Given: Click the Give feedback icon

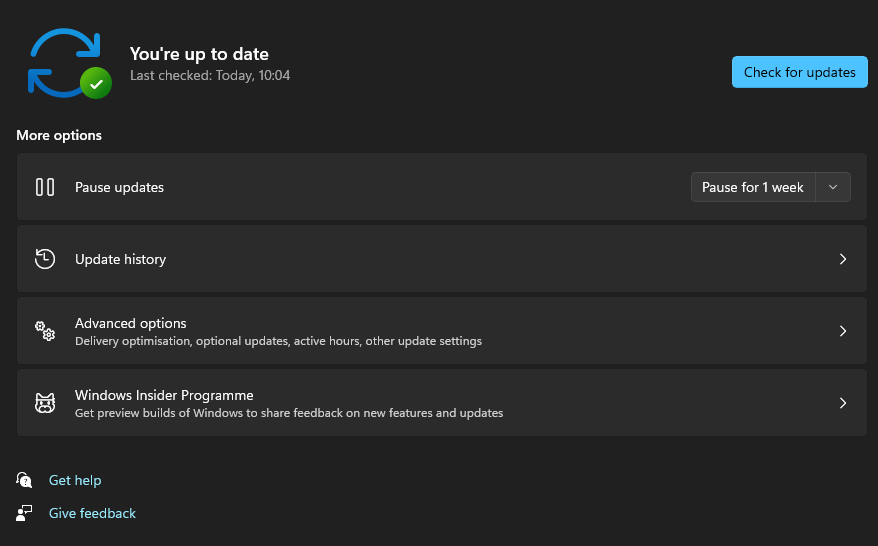Looking at the screenshot, I should (x=25, y=513).
